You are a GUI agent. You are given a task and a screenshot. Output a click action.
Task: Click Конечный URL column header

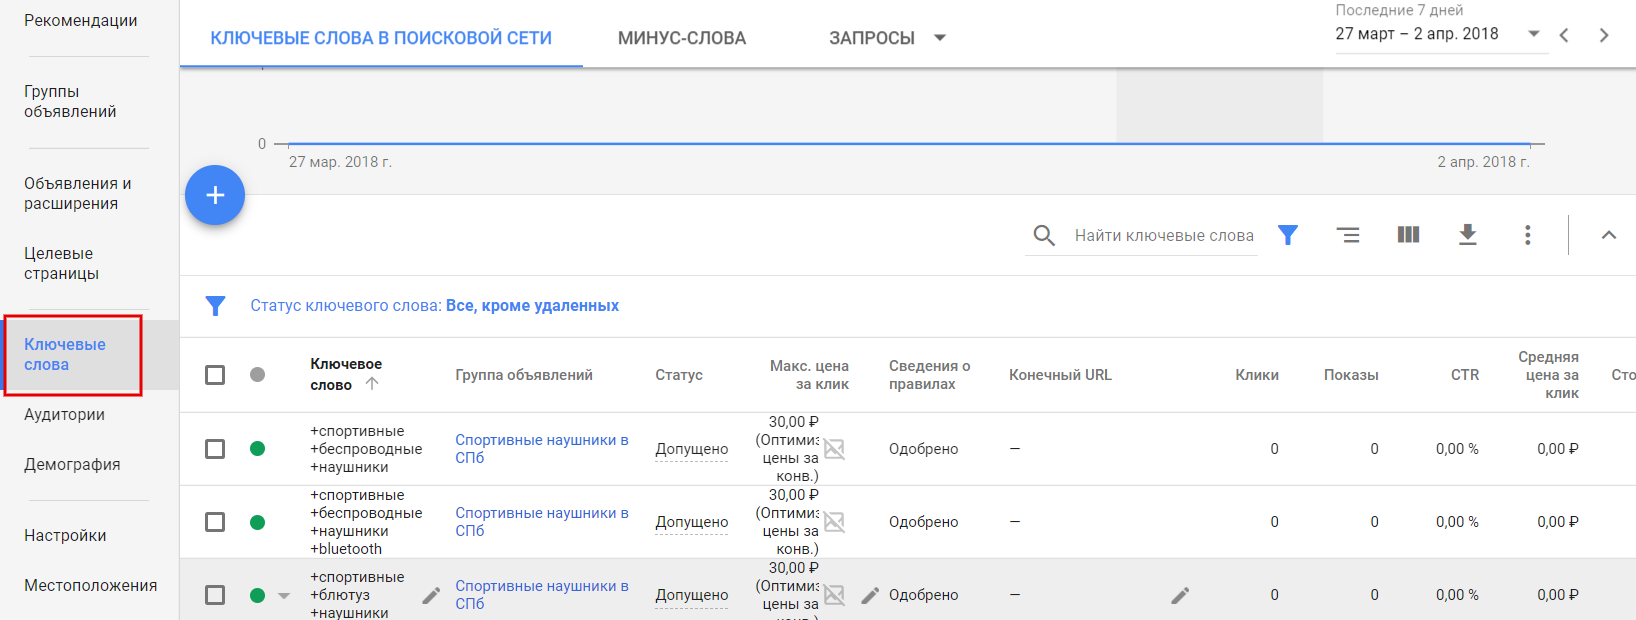(x=1060, y=375)
